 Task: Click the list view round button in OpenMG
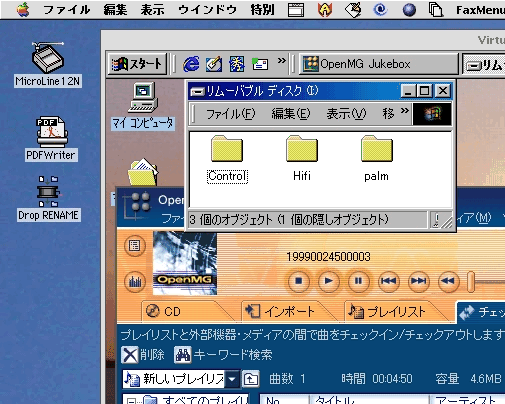coord(135,246)
